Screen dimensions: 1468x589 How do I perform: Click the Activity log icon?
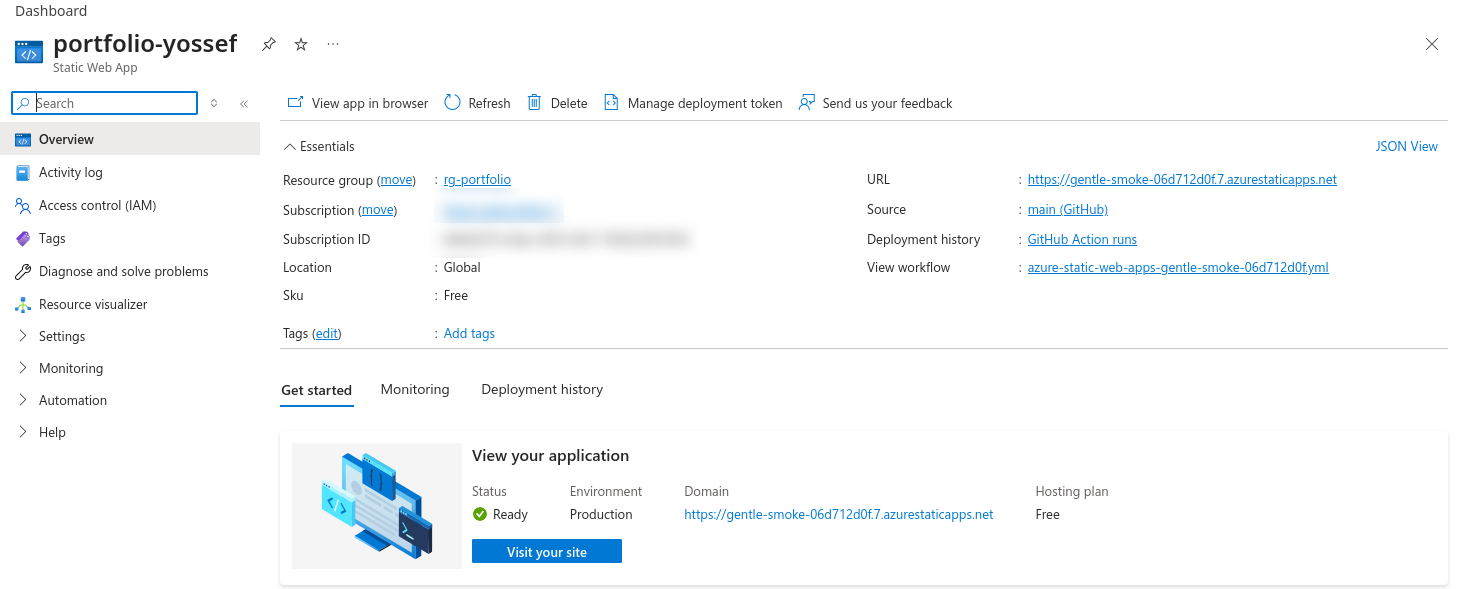tap(23, 172)
